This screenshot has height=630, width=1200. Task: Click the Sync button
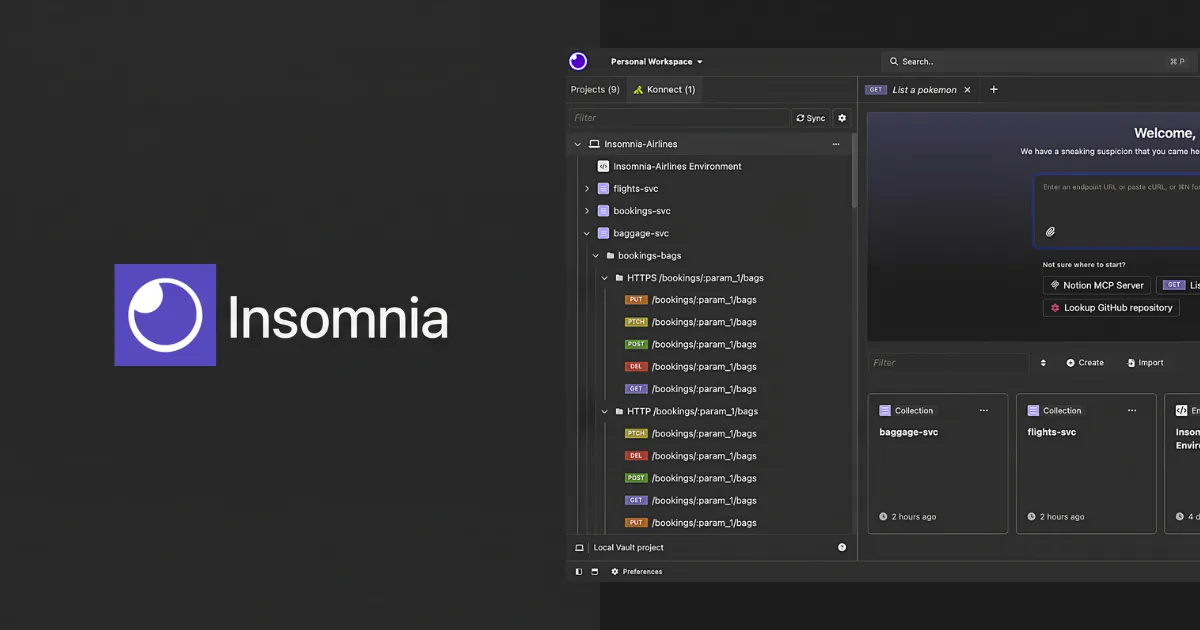click(x=811, y=118)
